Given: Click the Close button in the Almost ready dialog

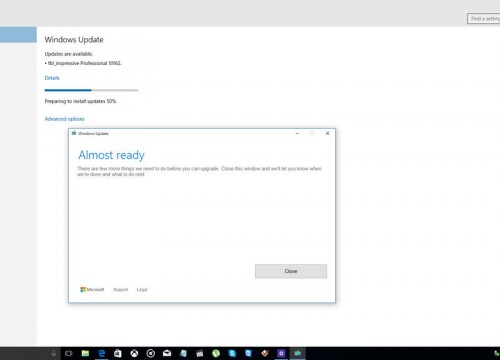Looking at the screenshot, I should coord(291,271).
